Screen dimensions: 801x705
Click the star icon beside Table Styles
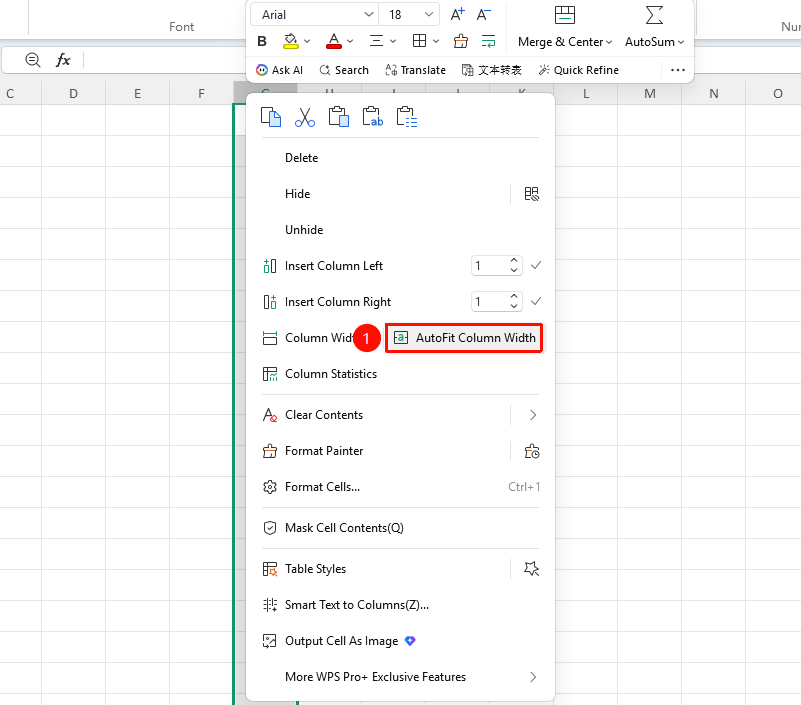click(x=531, y=569)
